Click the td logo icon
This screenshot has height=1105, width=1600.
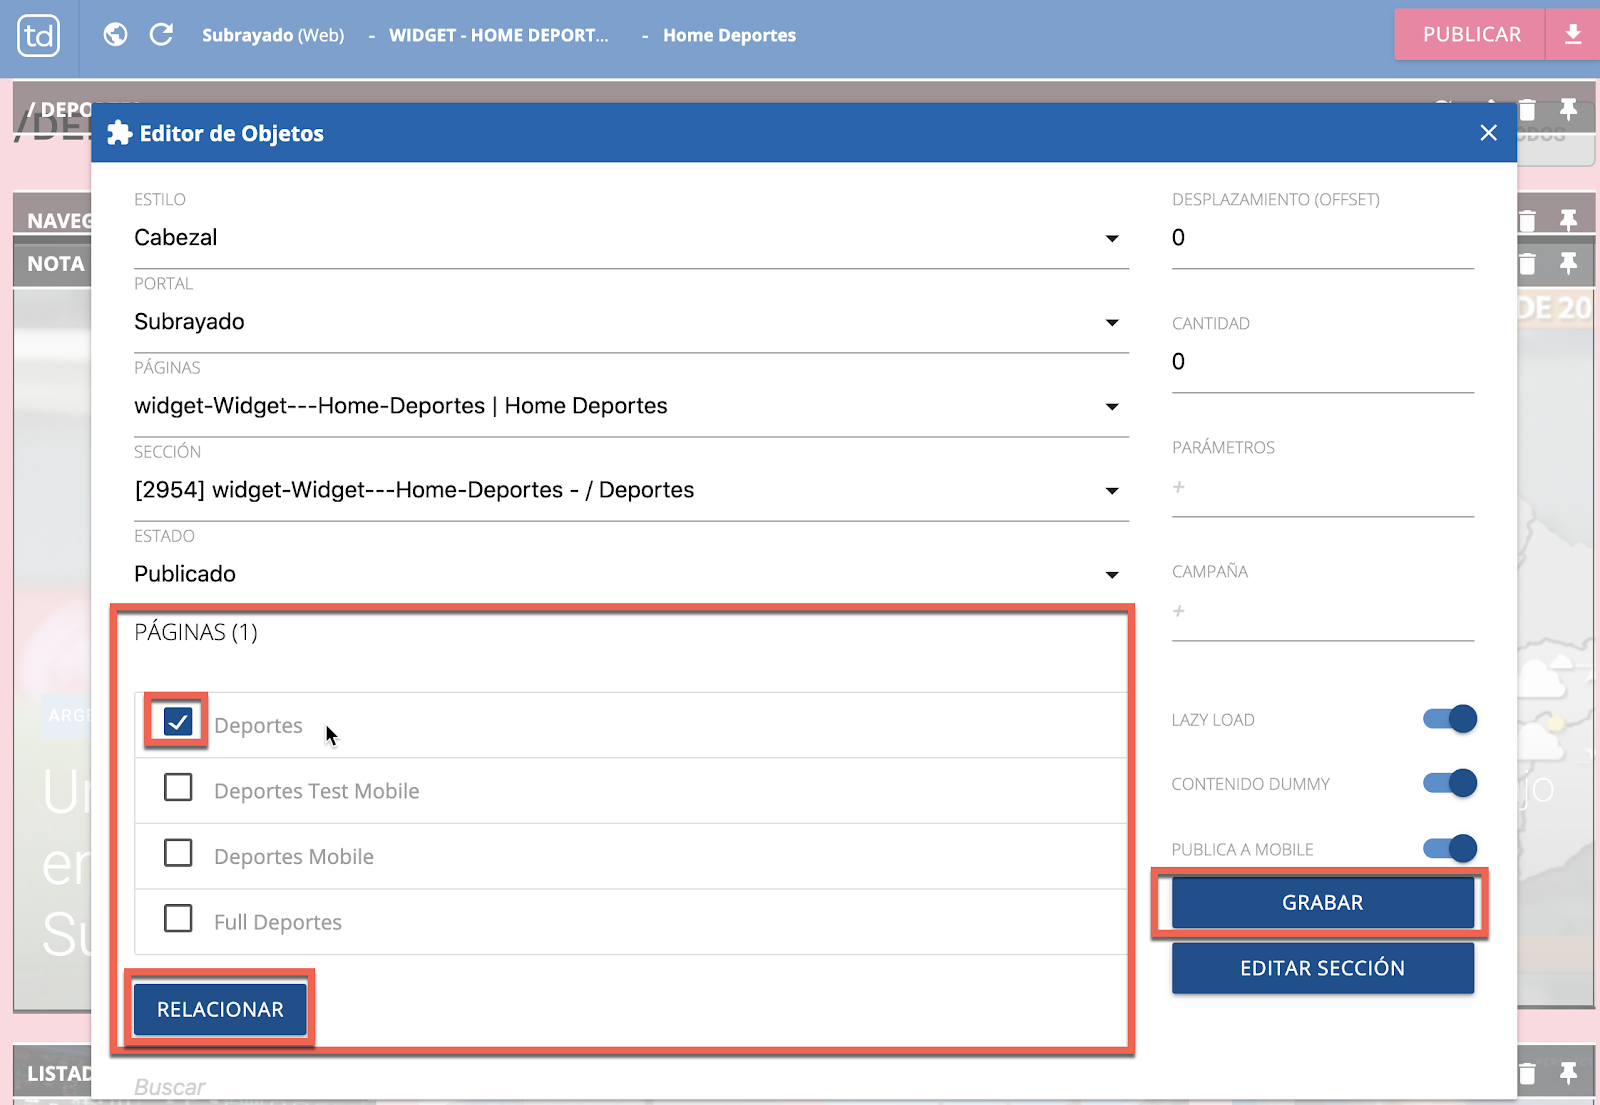[x=39, y=36]
